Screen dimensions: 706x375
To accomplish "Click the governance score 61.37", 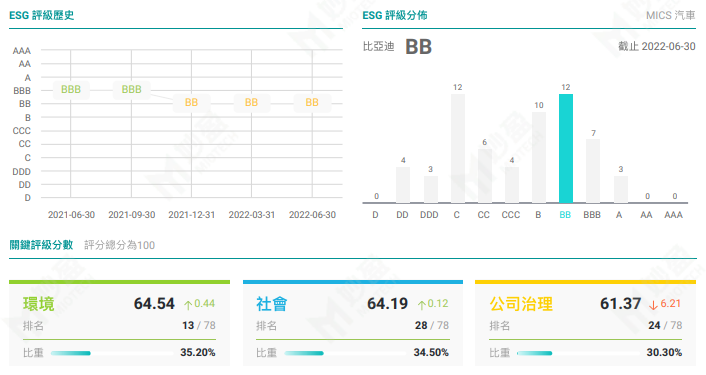I will (x=620, y=304).
